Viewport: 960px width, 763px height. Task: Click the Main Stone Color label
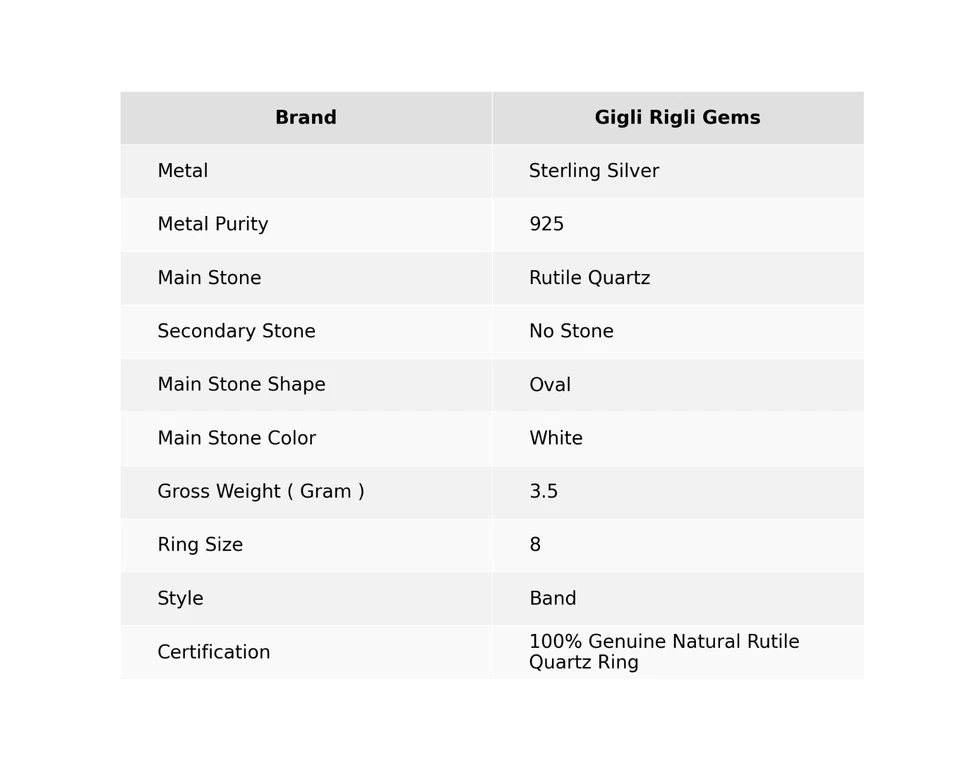236,439
